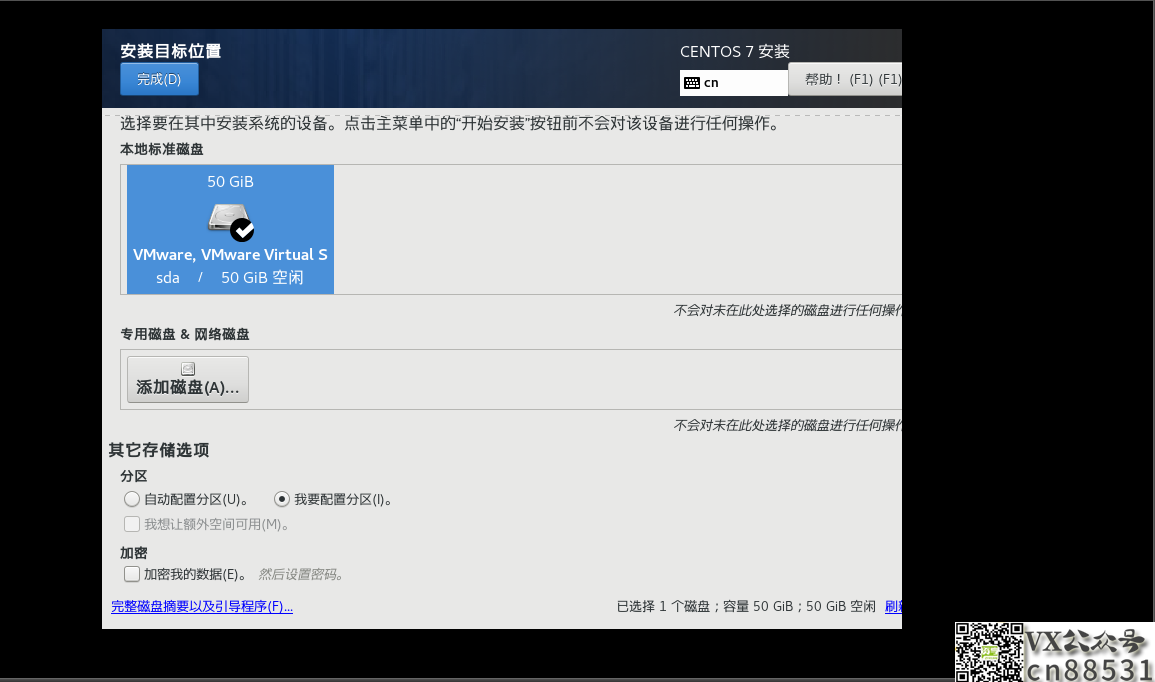1155x682 pixels.
Task: Click the 添加磁盘(A)... add disk button
Action: pos(188,379)
